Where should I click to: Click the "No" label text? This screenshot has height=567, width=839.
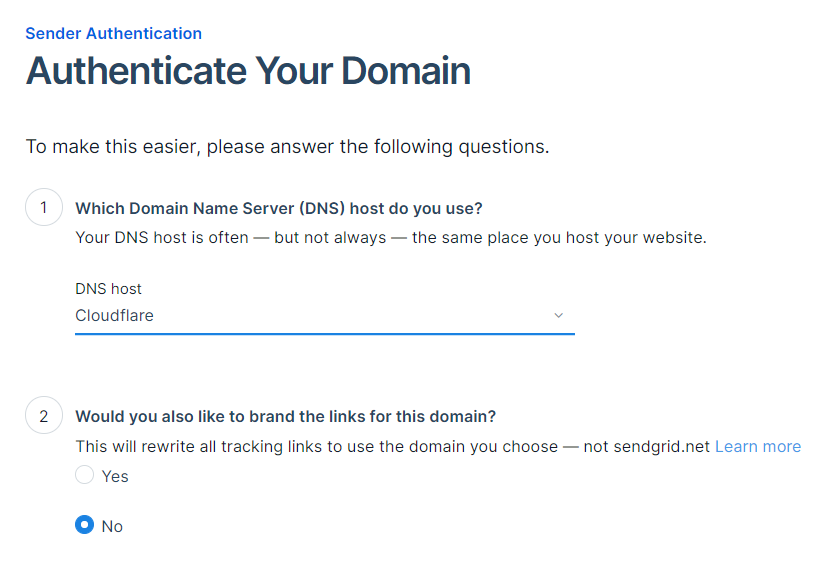tap(112, 526)
